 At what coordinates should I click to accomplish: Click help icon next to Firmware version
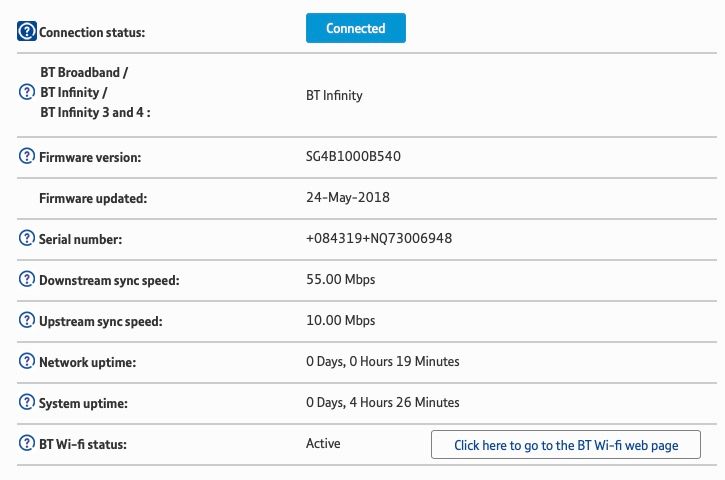pyautogui.click(x=27, y=157)
